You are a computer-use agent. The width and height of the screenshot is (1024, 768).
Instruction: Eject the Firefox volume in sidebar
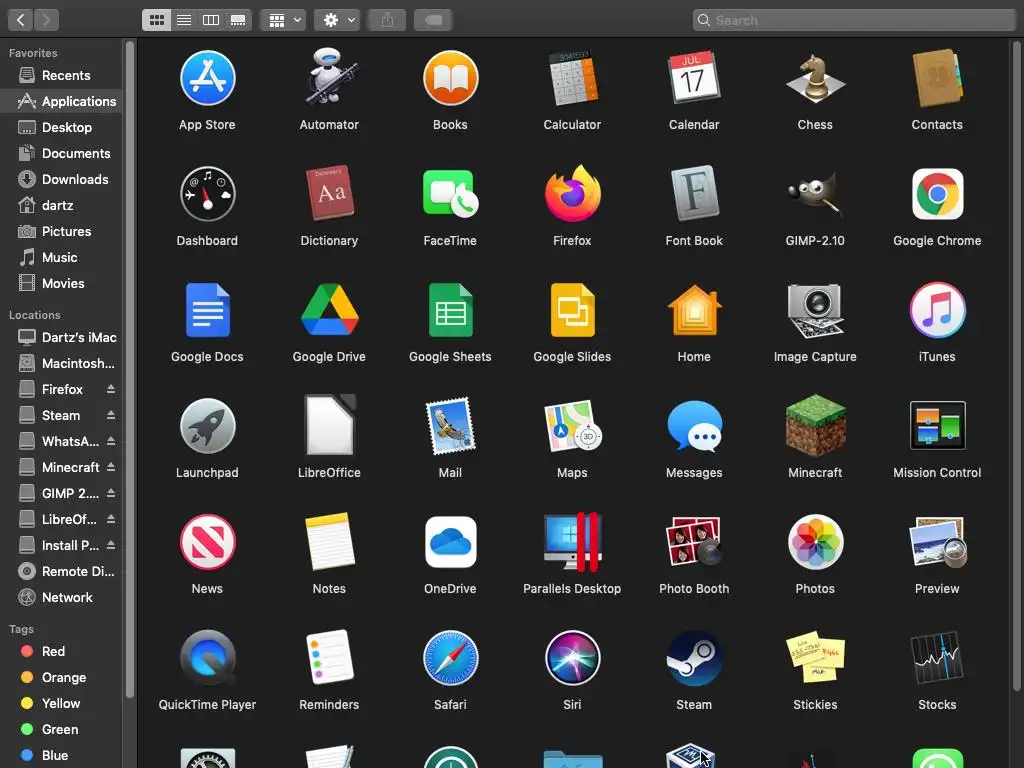pos(111,389)
